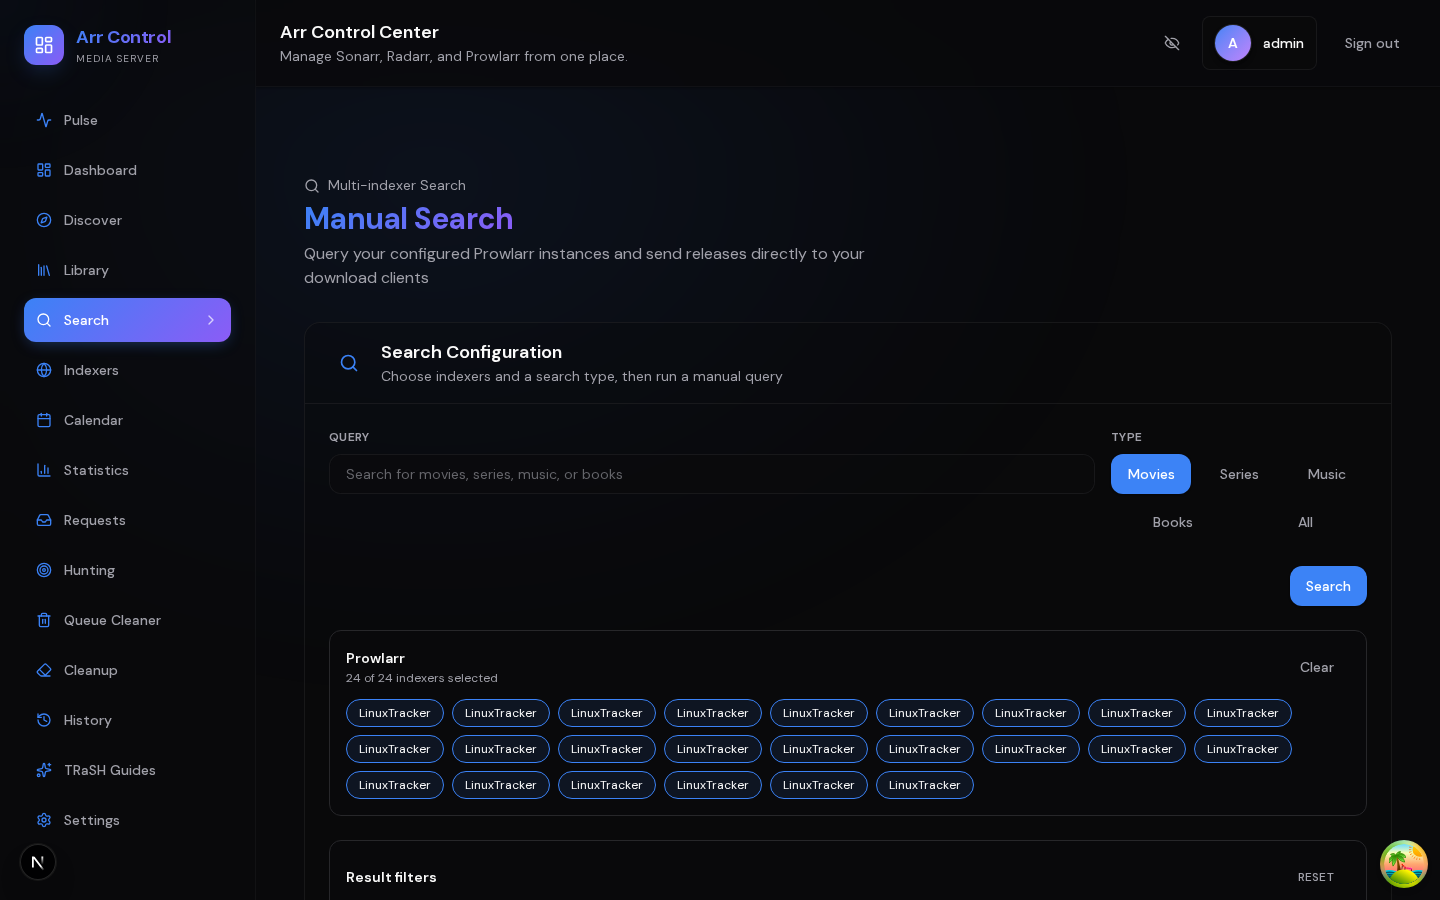Click the Arr Control logo icon

pyautogui.click(x=44, y=45)
